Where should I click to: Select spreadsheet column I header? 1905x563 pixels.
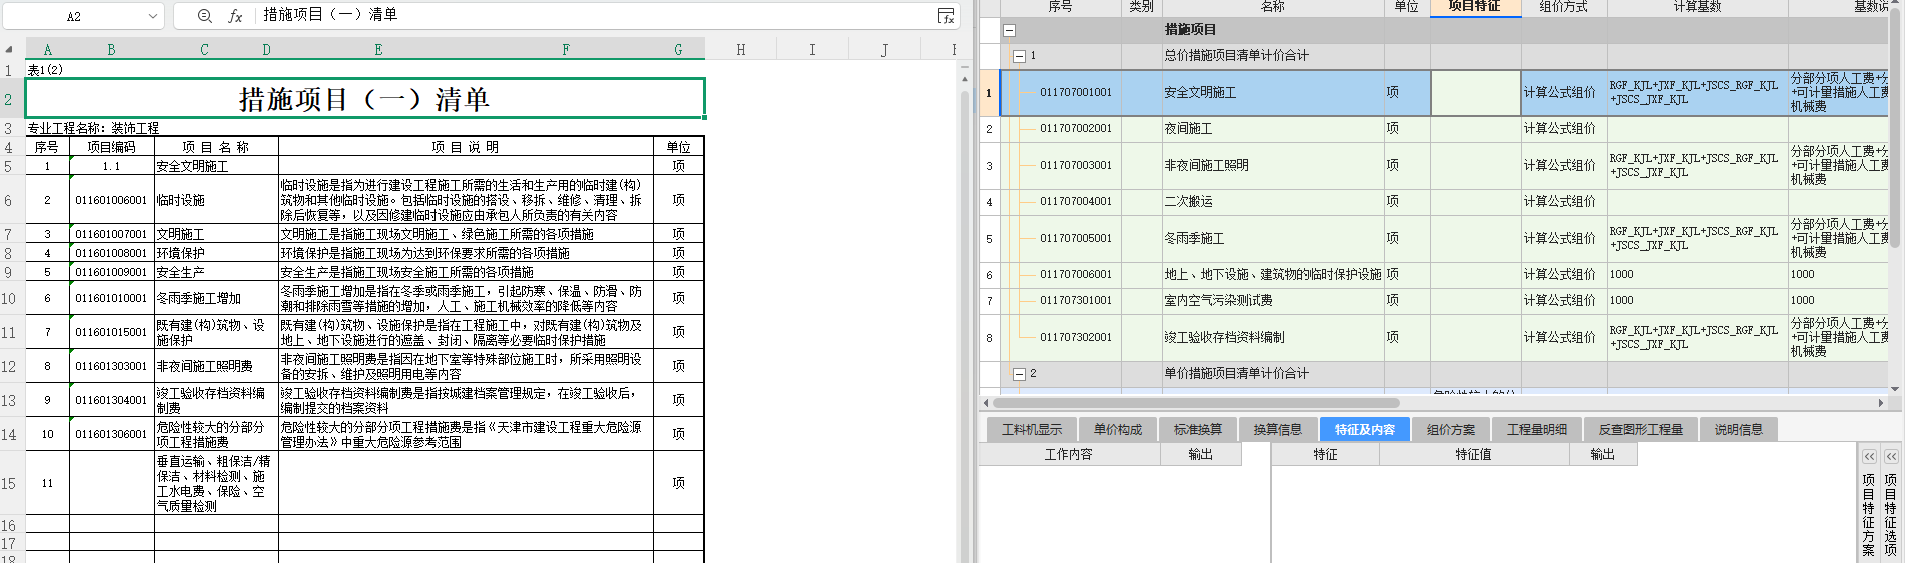click(812, 49)
